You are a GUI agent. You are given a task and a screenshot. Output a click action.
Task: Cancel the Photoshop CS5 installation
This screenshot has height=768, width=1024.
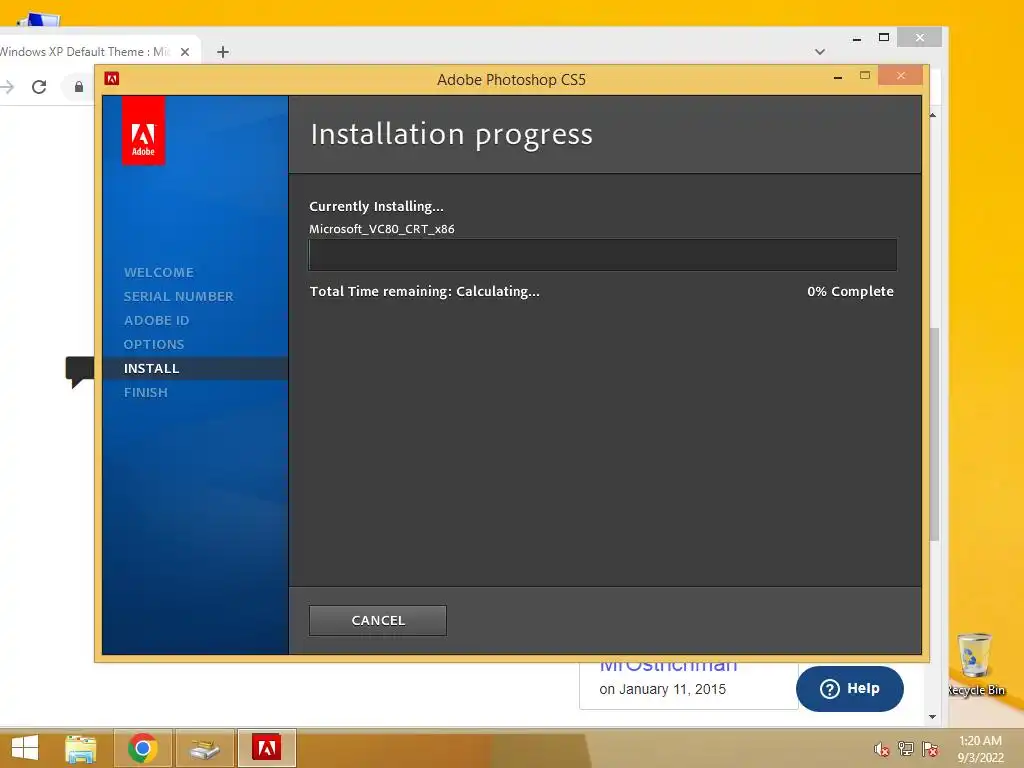tap(377, 620)
